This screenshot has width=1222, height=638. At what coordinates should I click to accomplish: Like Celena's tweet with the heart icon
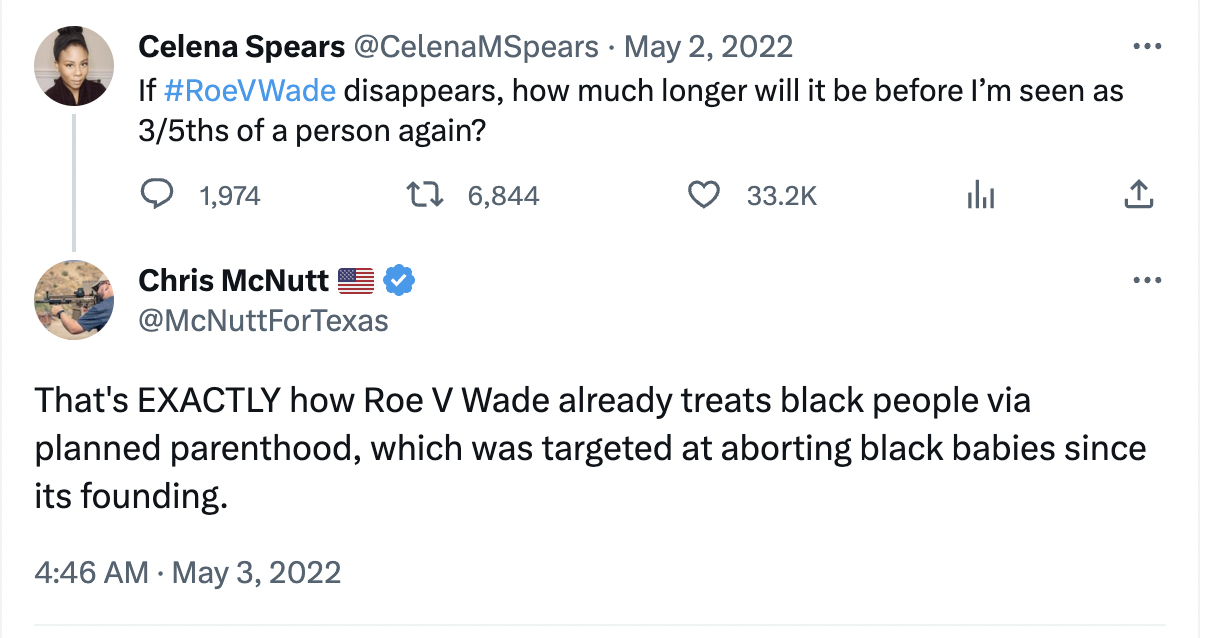coord(704,195)
